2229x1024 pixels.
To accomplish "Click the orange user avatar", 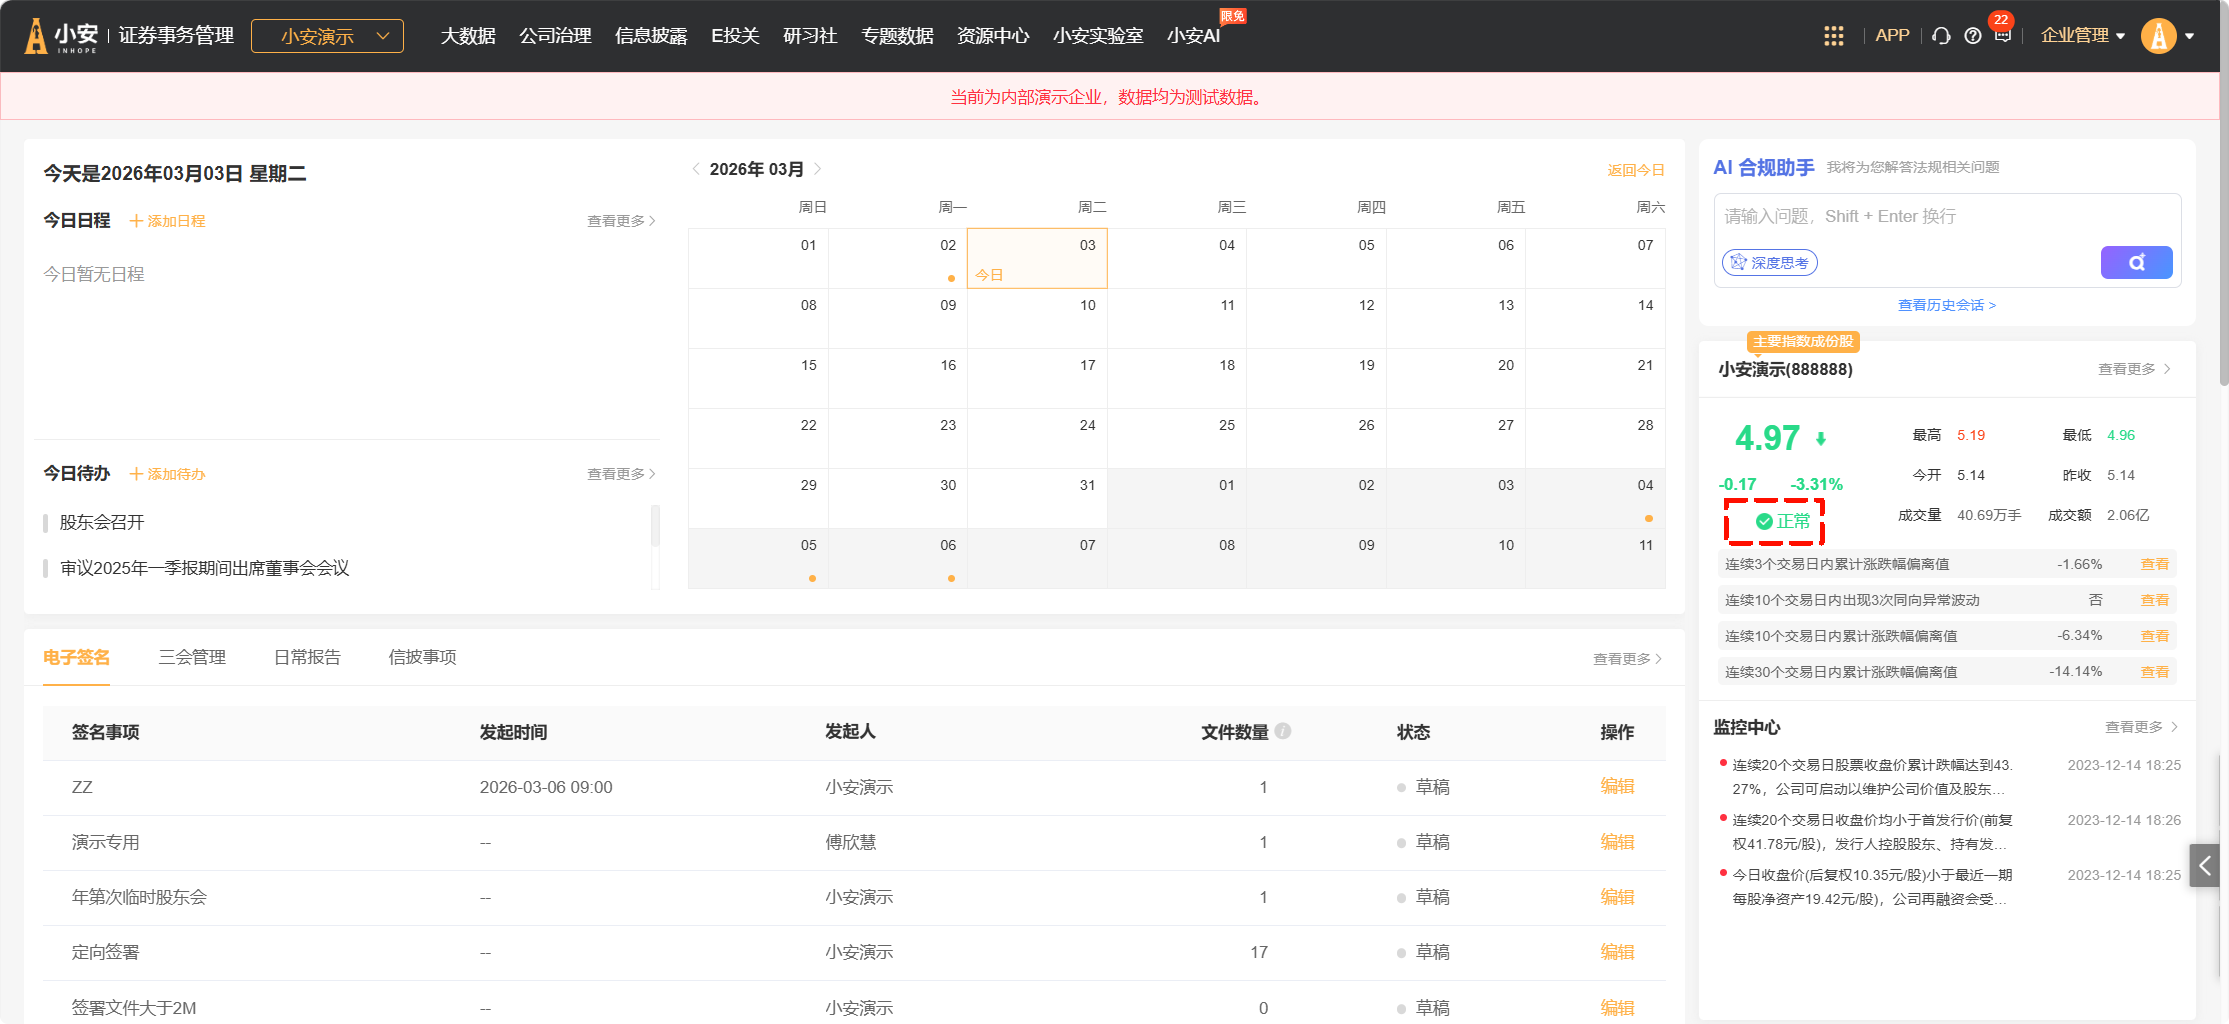I will [x=2159, y=36].
